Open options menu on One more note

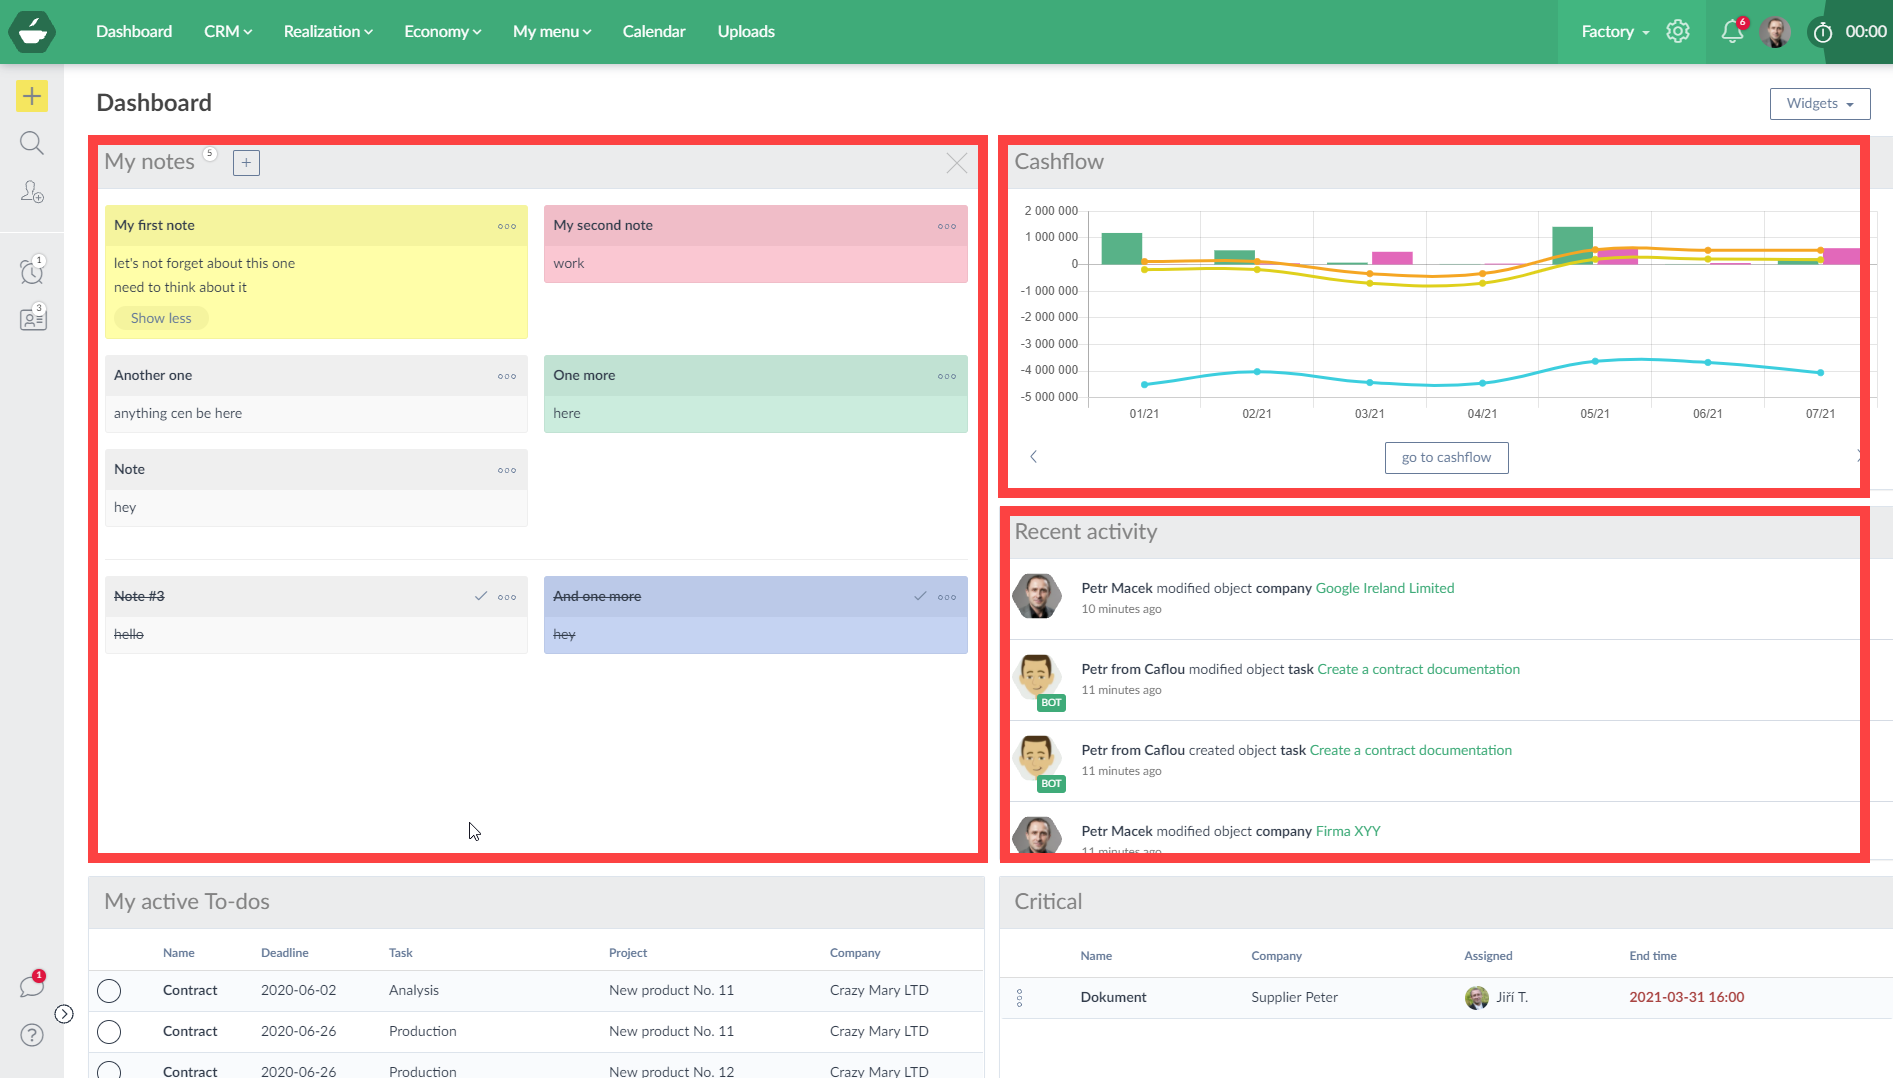(947, 376)
